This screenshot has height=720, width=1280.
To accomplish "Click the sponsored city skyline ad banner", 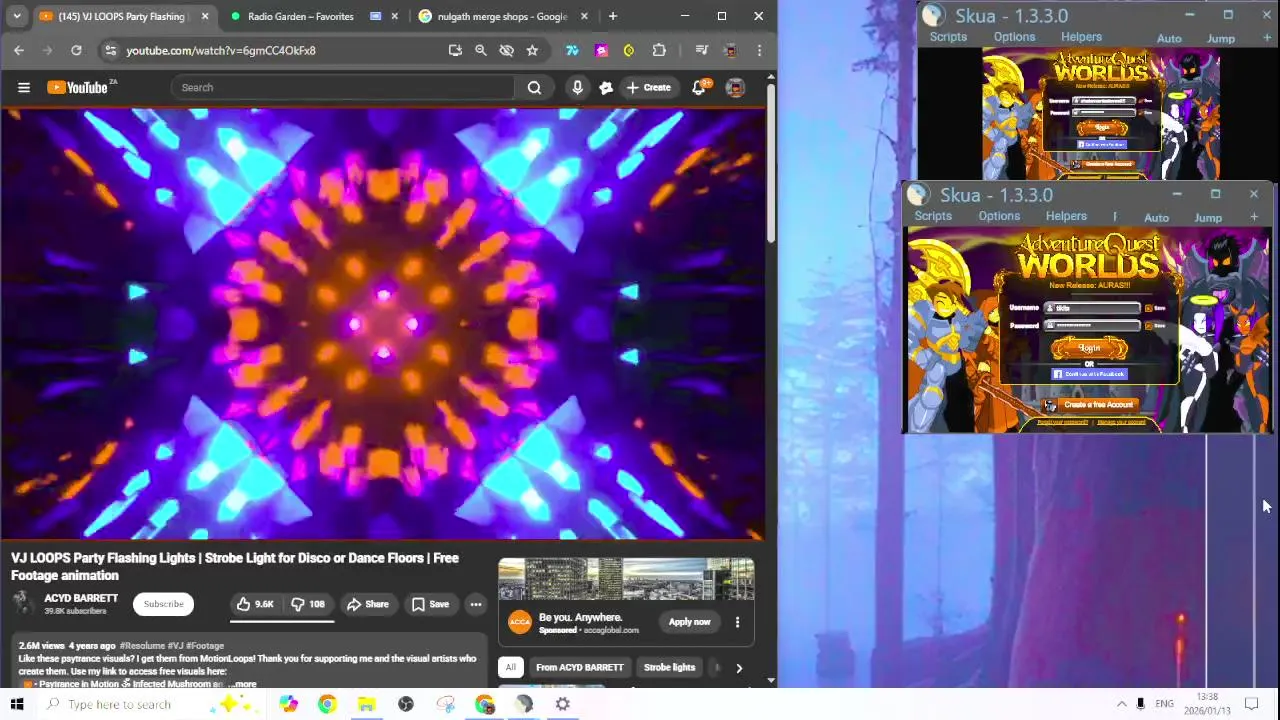I will [x=626, y=580].
